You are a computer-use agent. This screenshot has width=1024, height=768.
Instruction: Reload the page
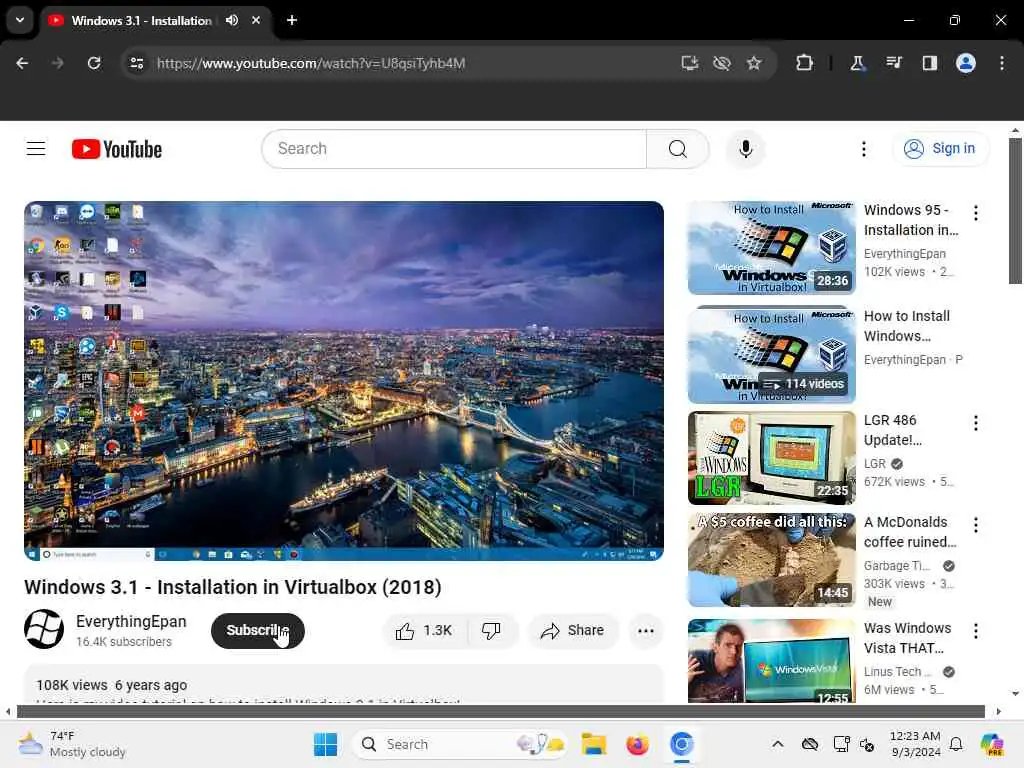click(94, 63)
